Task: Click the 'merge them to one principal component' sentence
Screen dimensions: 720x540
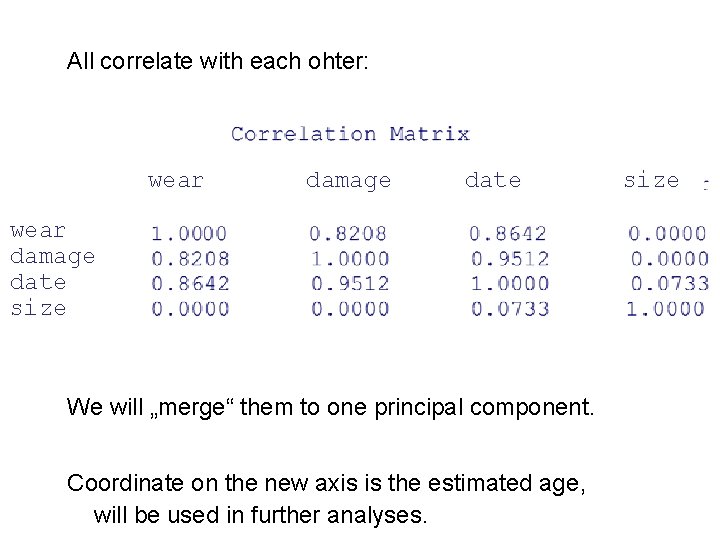Action: 331,408
